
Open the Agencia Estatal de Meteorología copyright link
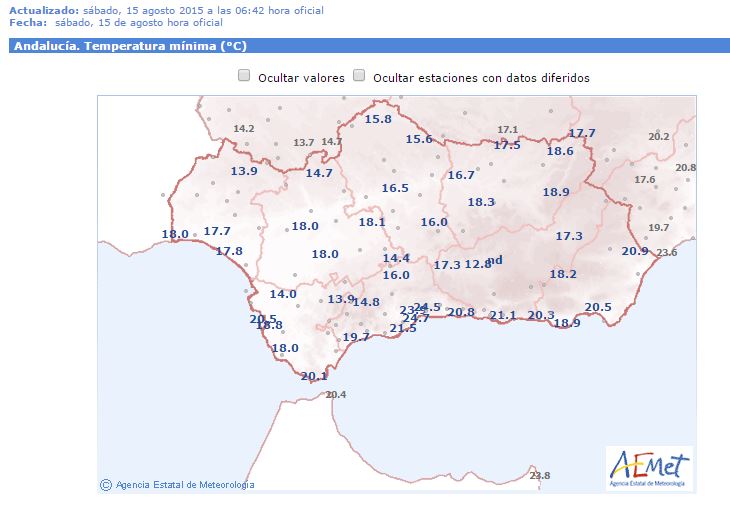[x=177, y=485]
